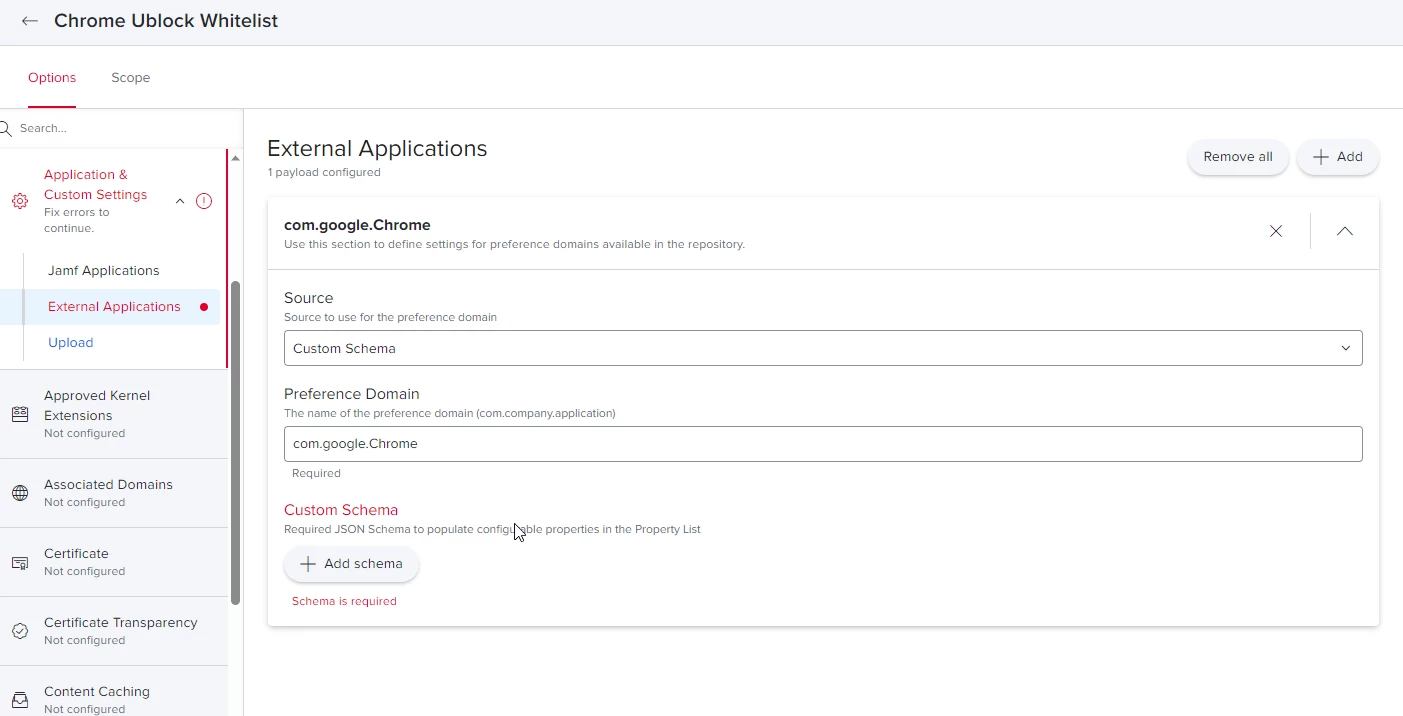The image size is (1403, 716).
Task: Click the Associated Domains globe icon
Action: [x=20, y=493]
